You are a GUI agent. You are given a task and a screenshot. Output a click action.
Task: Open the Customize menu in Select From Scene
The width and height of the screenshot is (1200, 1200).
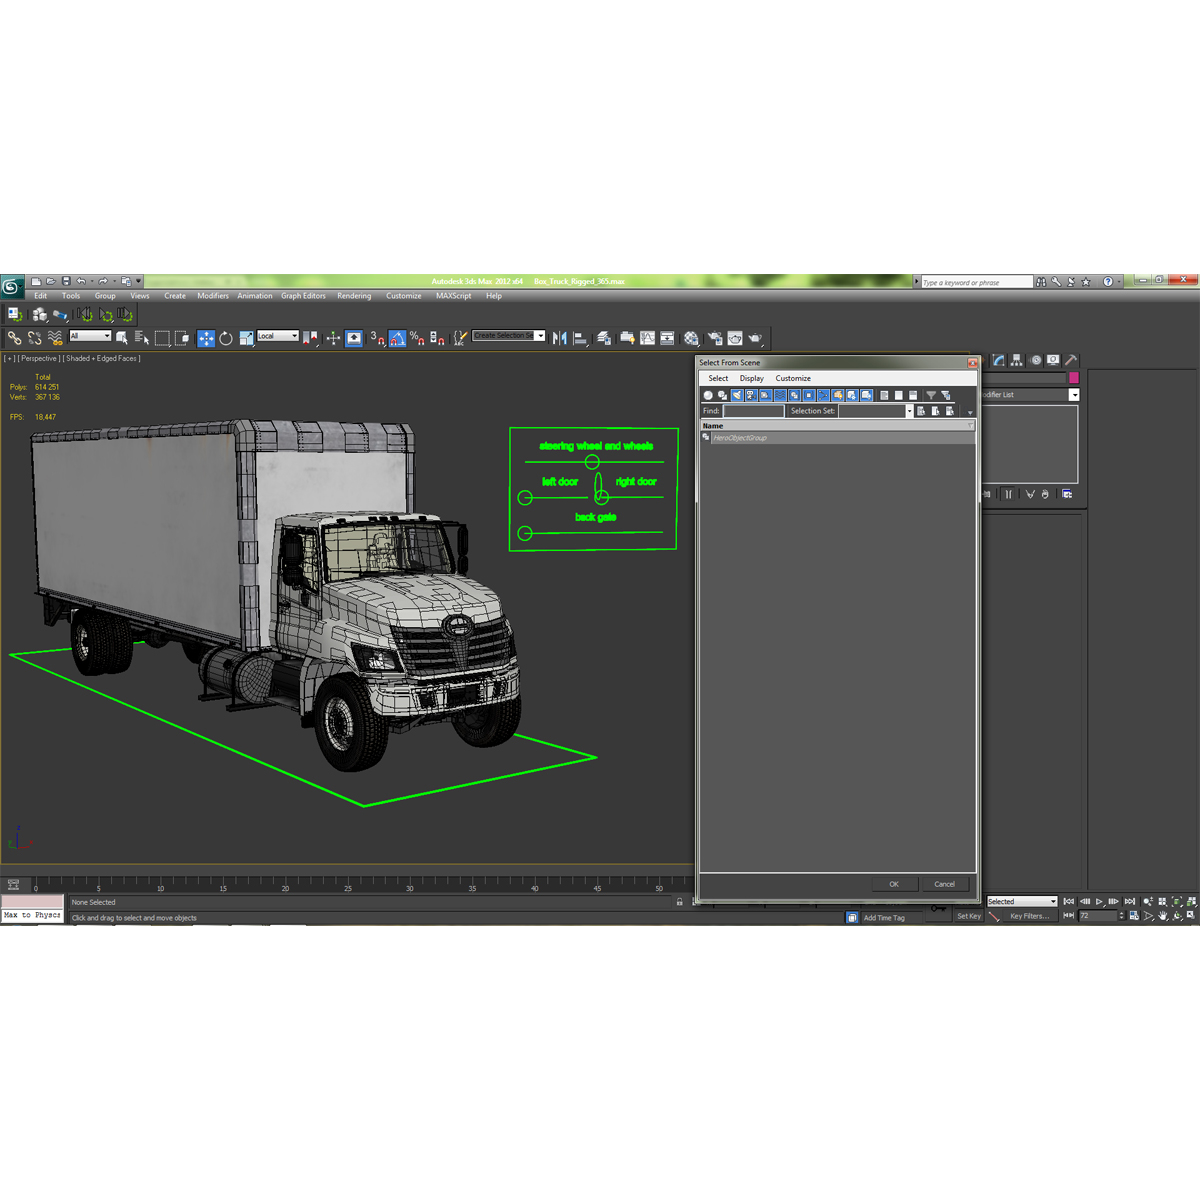tap(792, 378)
